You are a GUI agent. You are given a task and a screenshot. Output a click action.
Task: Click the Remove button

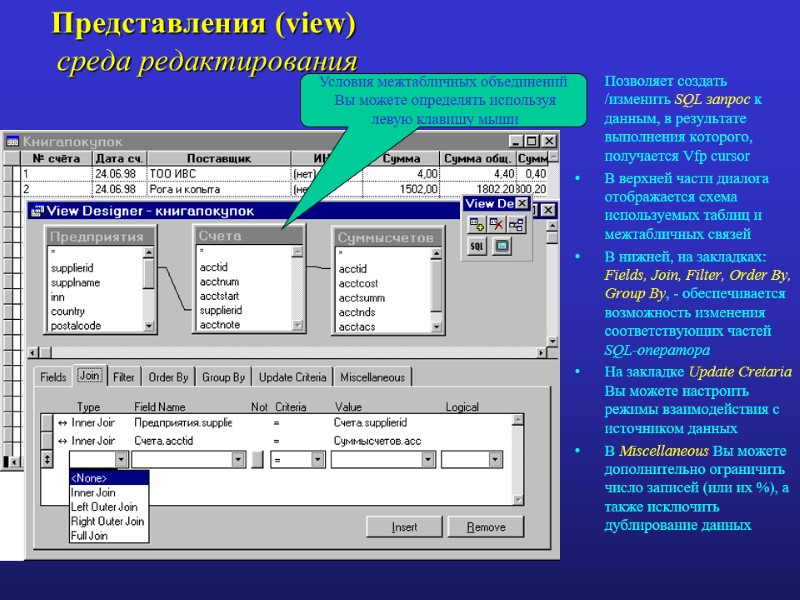(x=487, y=527)
